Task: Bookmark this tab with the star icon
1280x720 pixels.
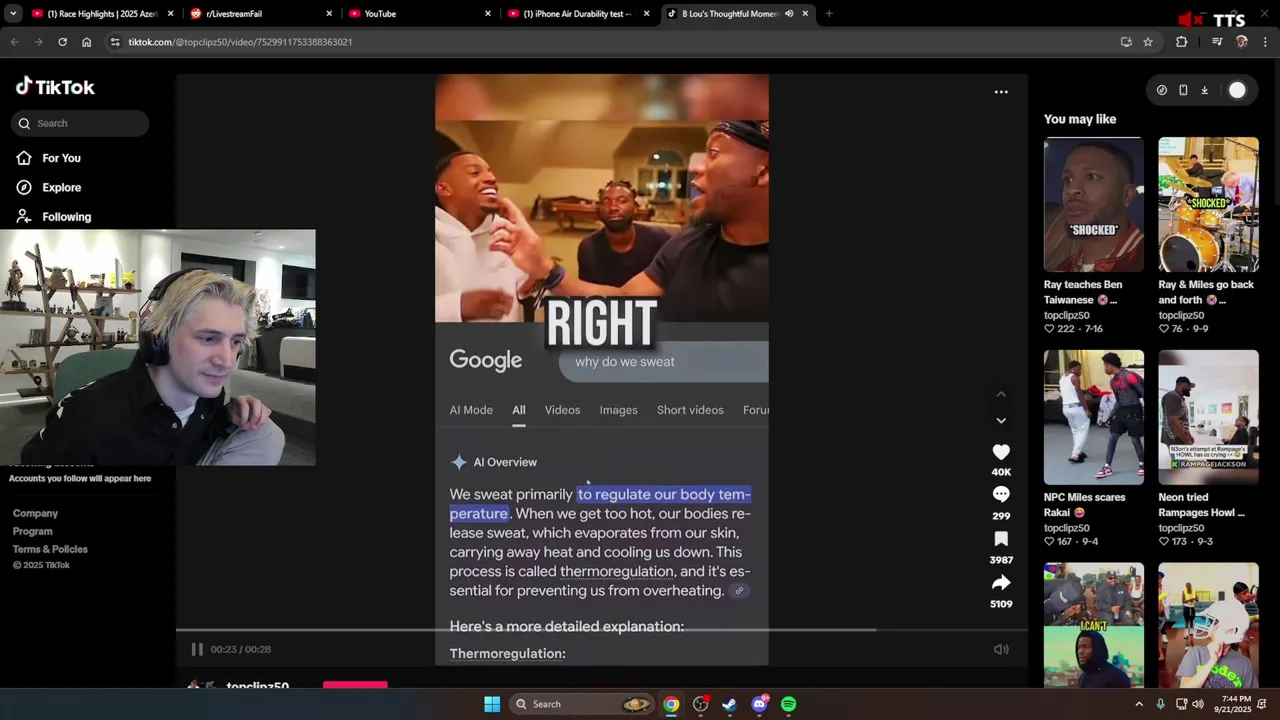Action: click(1148, 42)
